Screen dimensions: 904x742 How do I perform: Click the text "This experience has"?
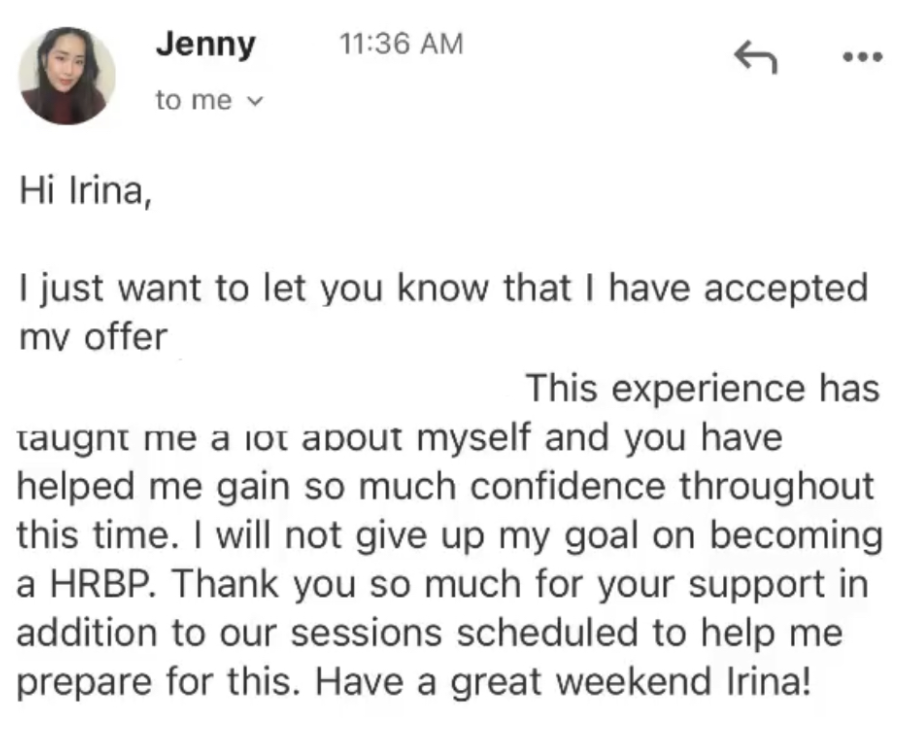[x=702, y=388]
